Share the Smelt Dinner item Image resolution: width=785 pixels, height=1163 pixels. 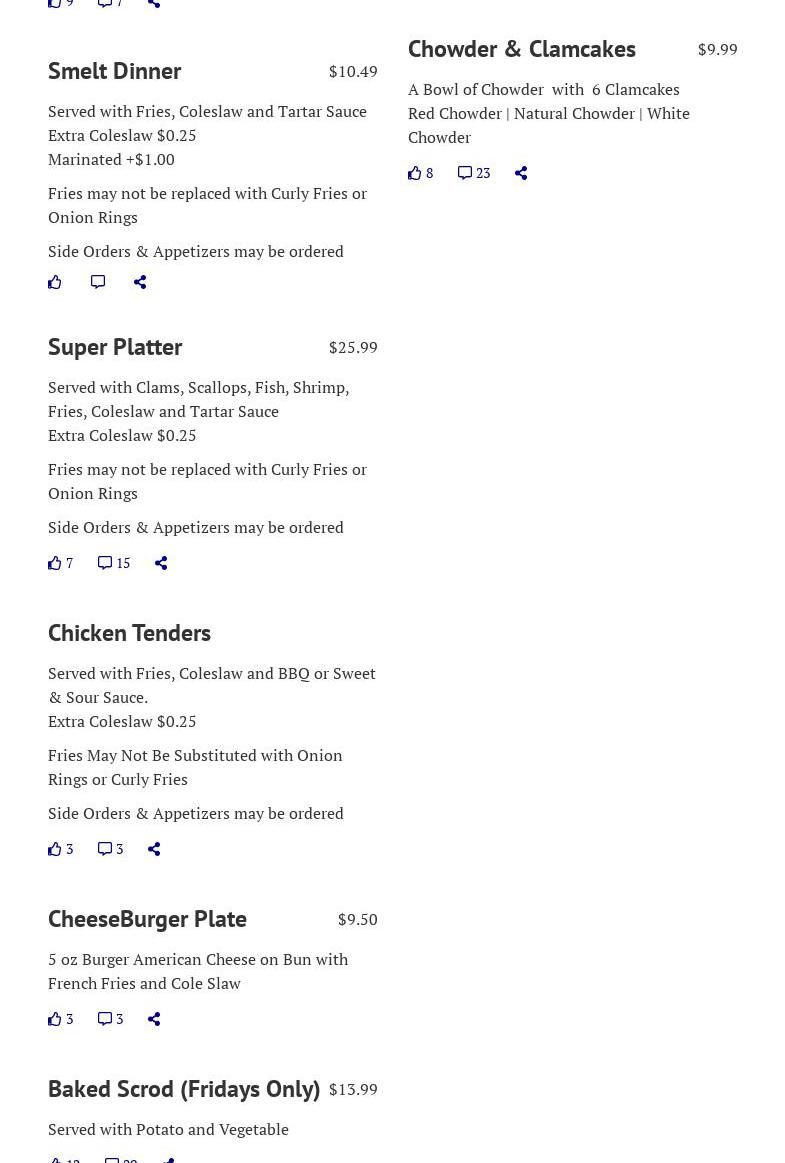(140, 282)
